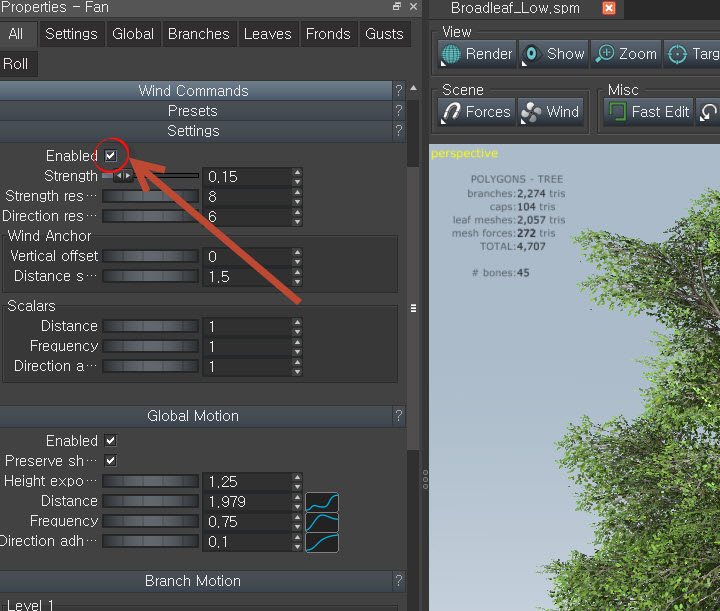Select the All properties tab
This screenshot has height=611, width=720.
click(x=16, y=34)
